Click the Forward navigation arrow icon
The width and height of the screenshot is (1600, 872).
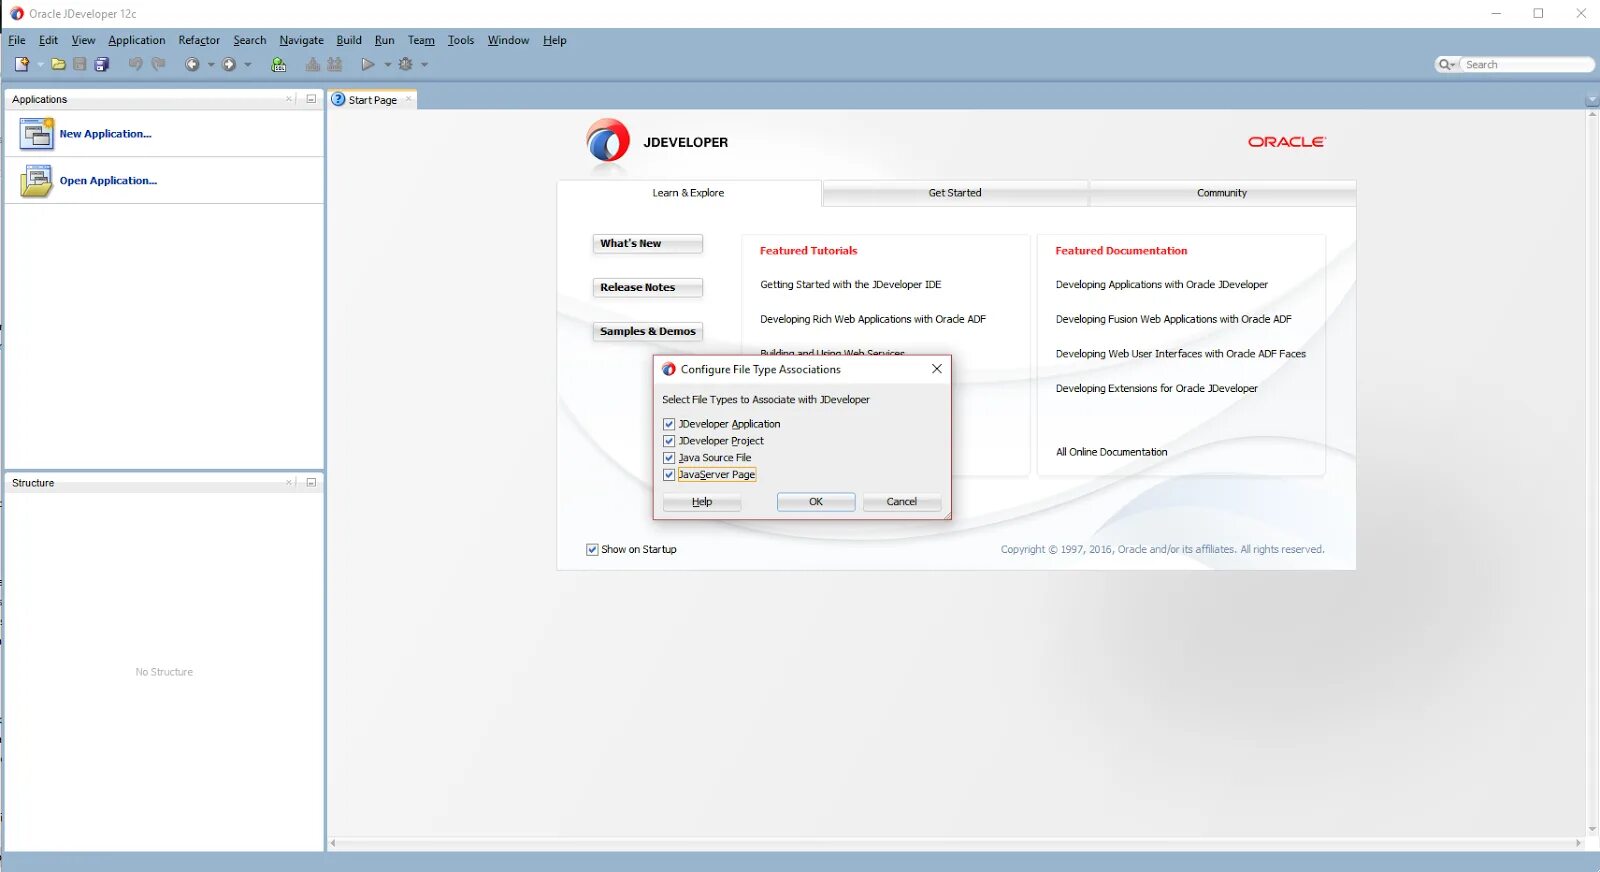[229, 64]
